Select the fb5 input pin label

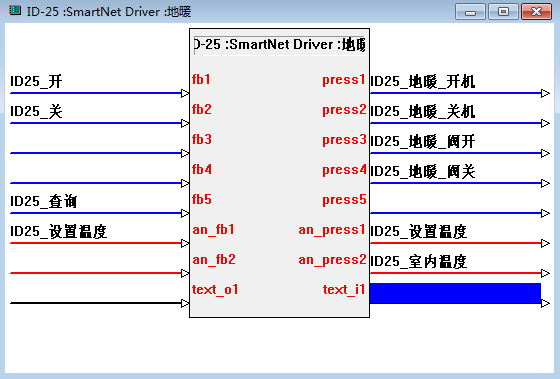(202, 199)
